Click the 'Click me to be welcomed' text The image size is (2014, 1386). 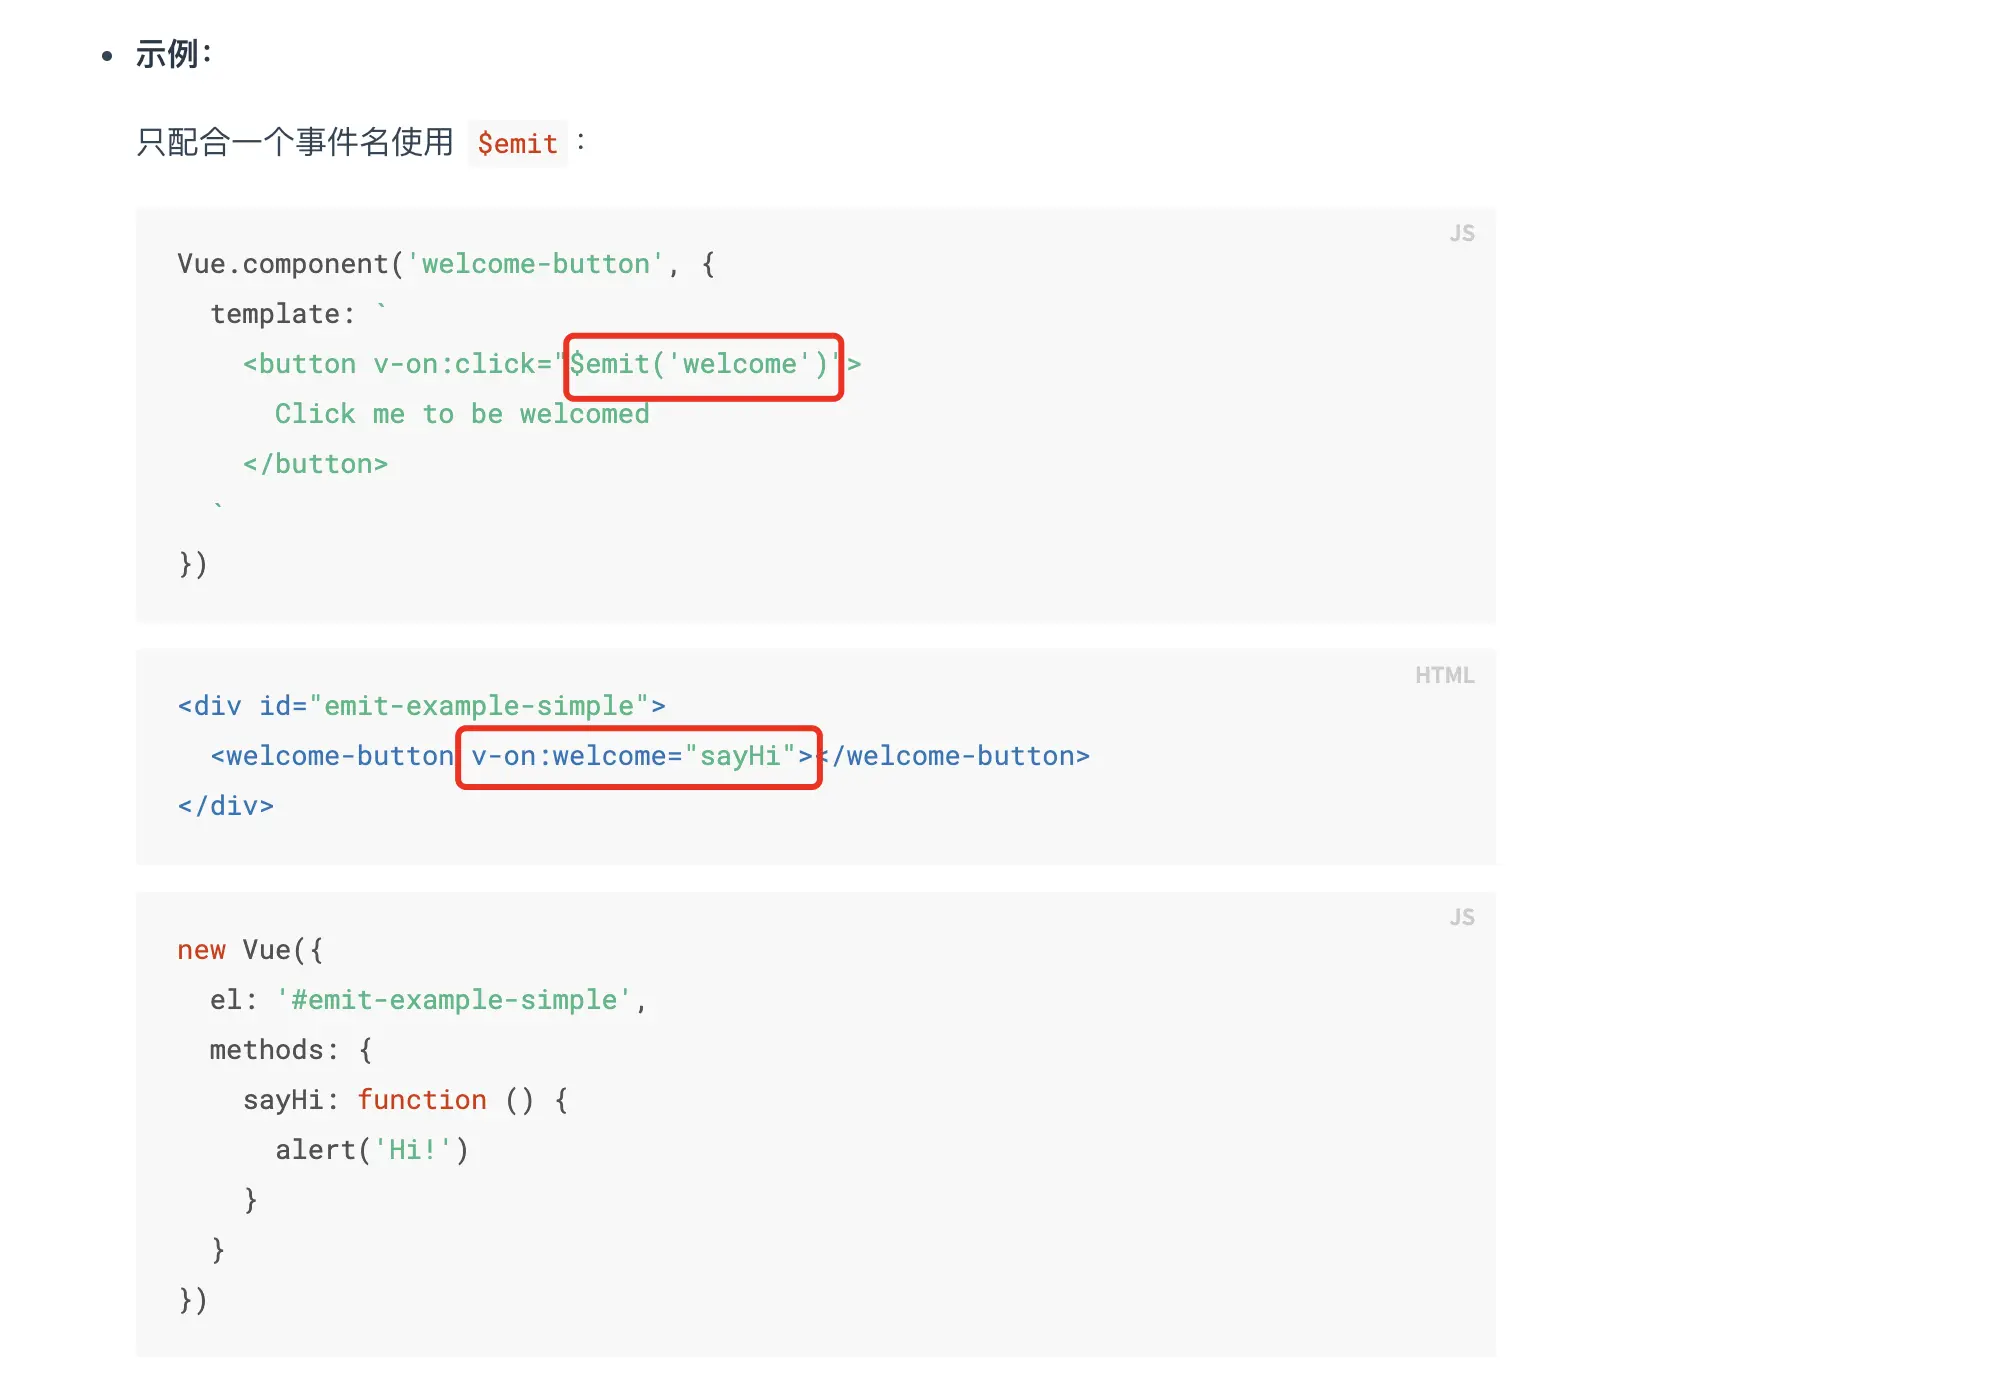462,414
